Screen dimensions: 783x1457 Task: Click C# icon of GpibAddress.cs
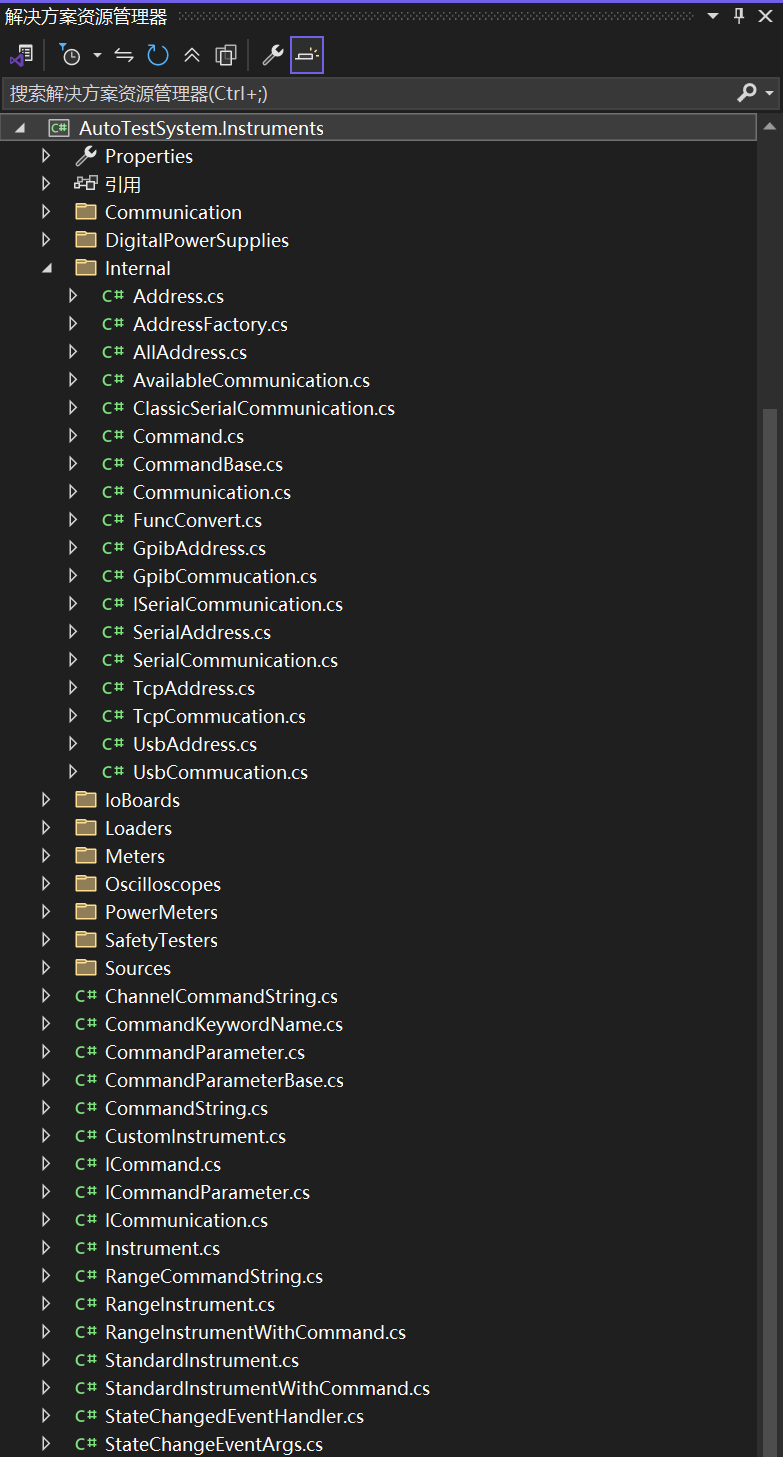click(x=114, y=548)
